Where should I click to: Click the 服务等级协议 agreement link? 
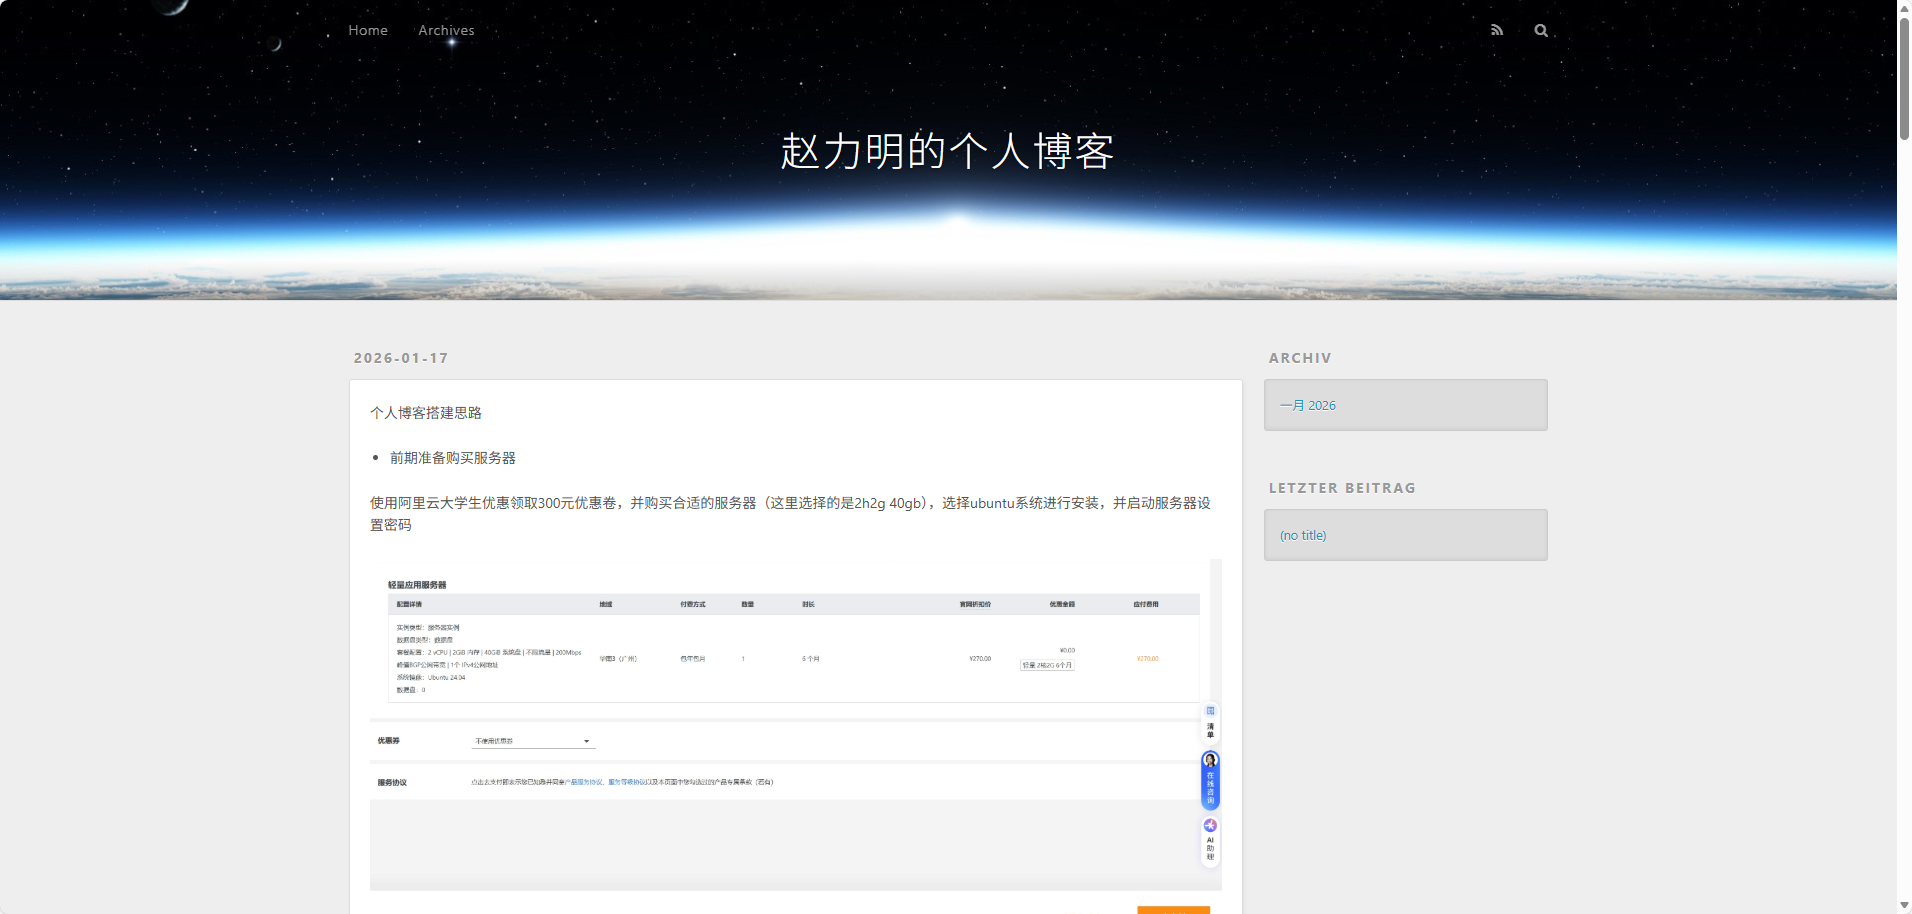pyautogui.click(x=626, y=782)
